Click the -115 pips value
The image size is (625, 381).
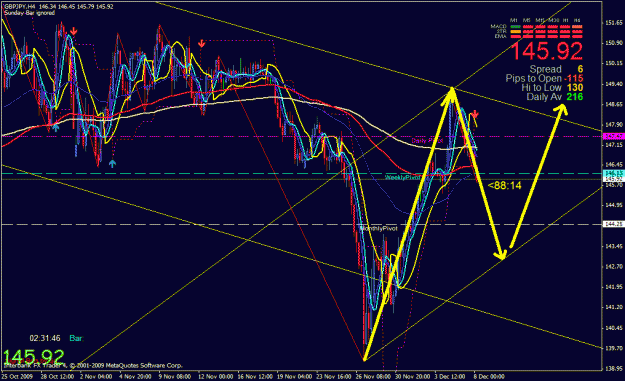[574, 79]
